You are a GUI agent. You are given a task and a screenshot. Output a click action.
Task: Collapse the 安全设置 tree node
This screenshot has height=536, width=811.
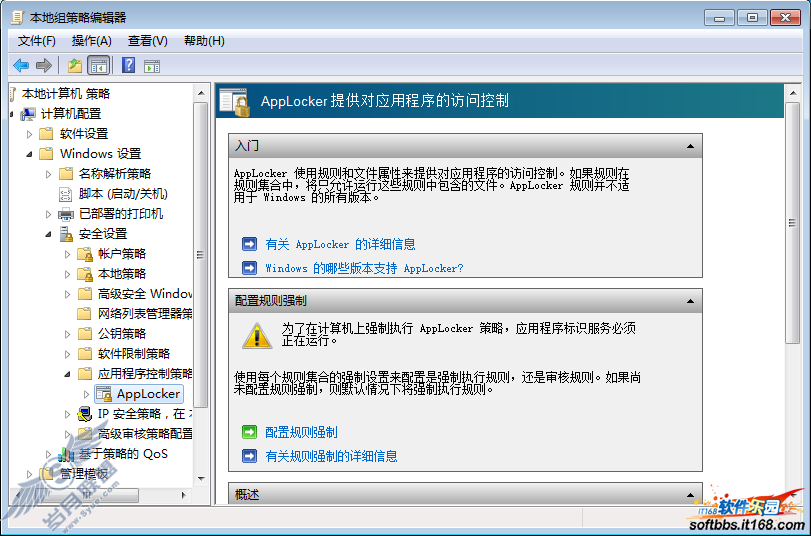pyautogui.click(x=48, y=234)
